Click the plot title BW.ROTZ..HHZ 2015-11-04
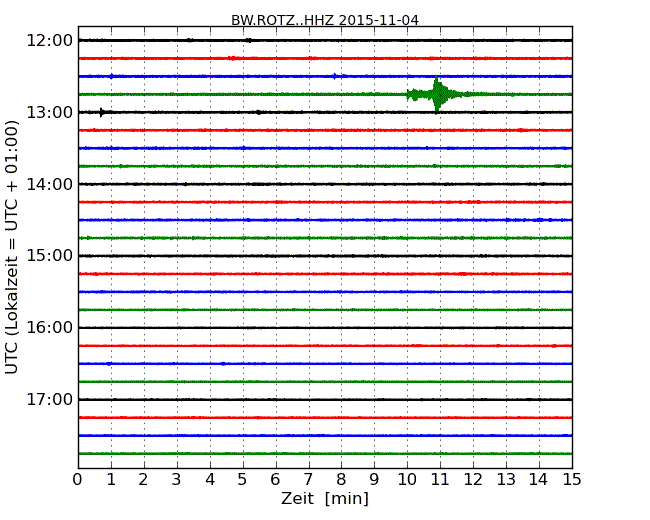 pyautogui.click(x=325, y=20)
